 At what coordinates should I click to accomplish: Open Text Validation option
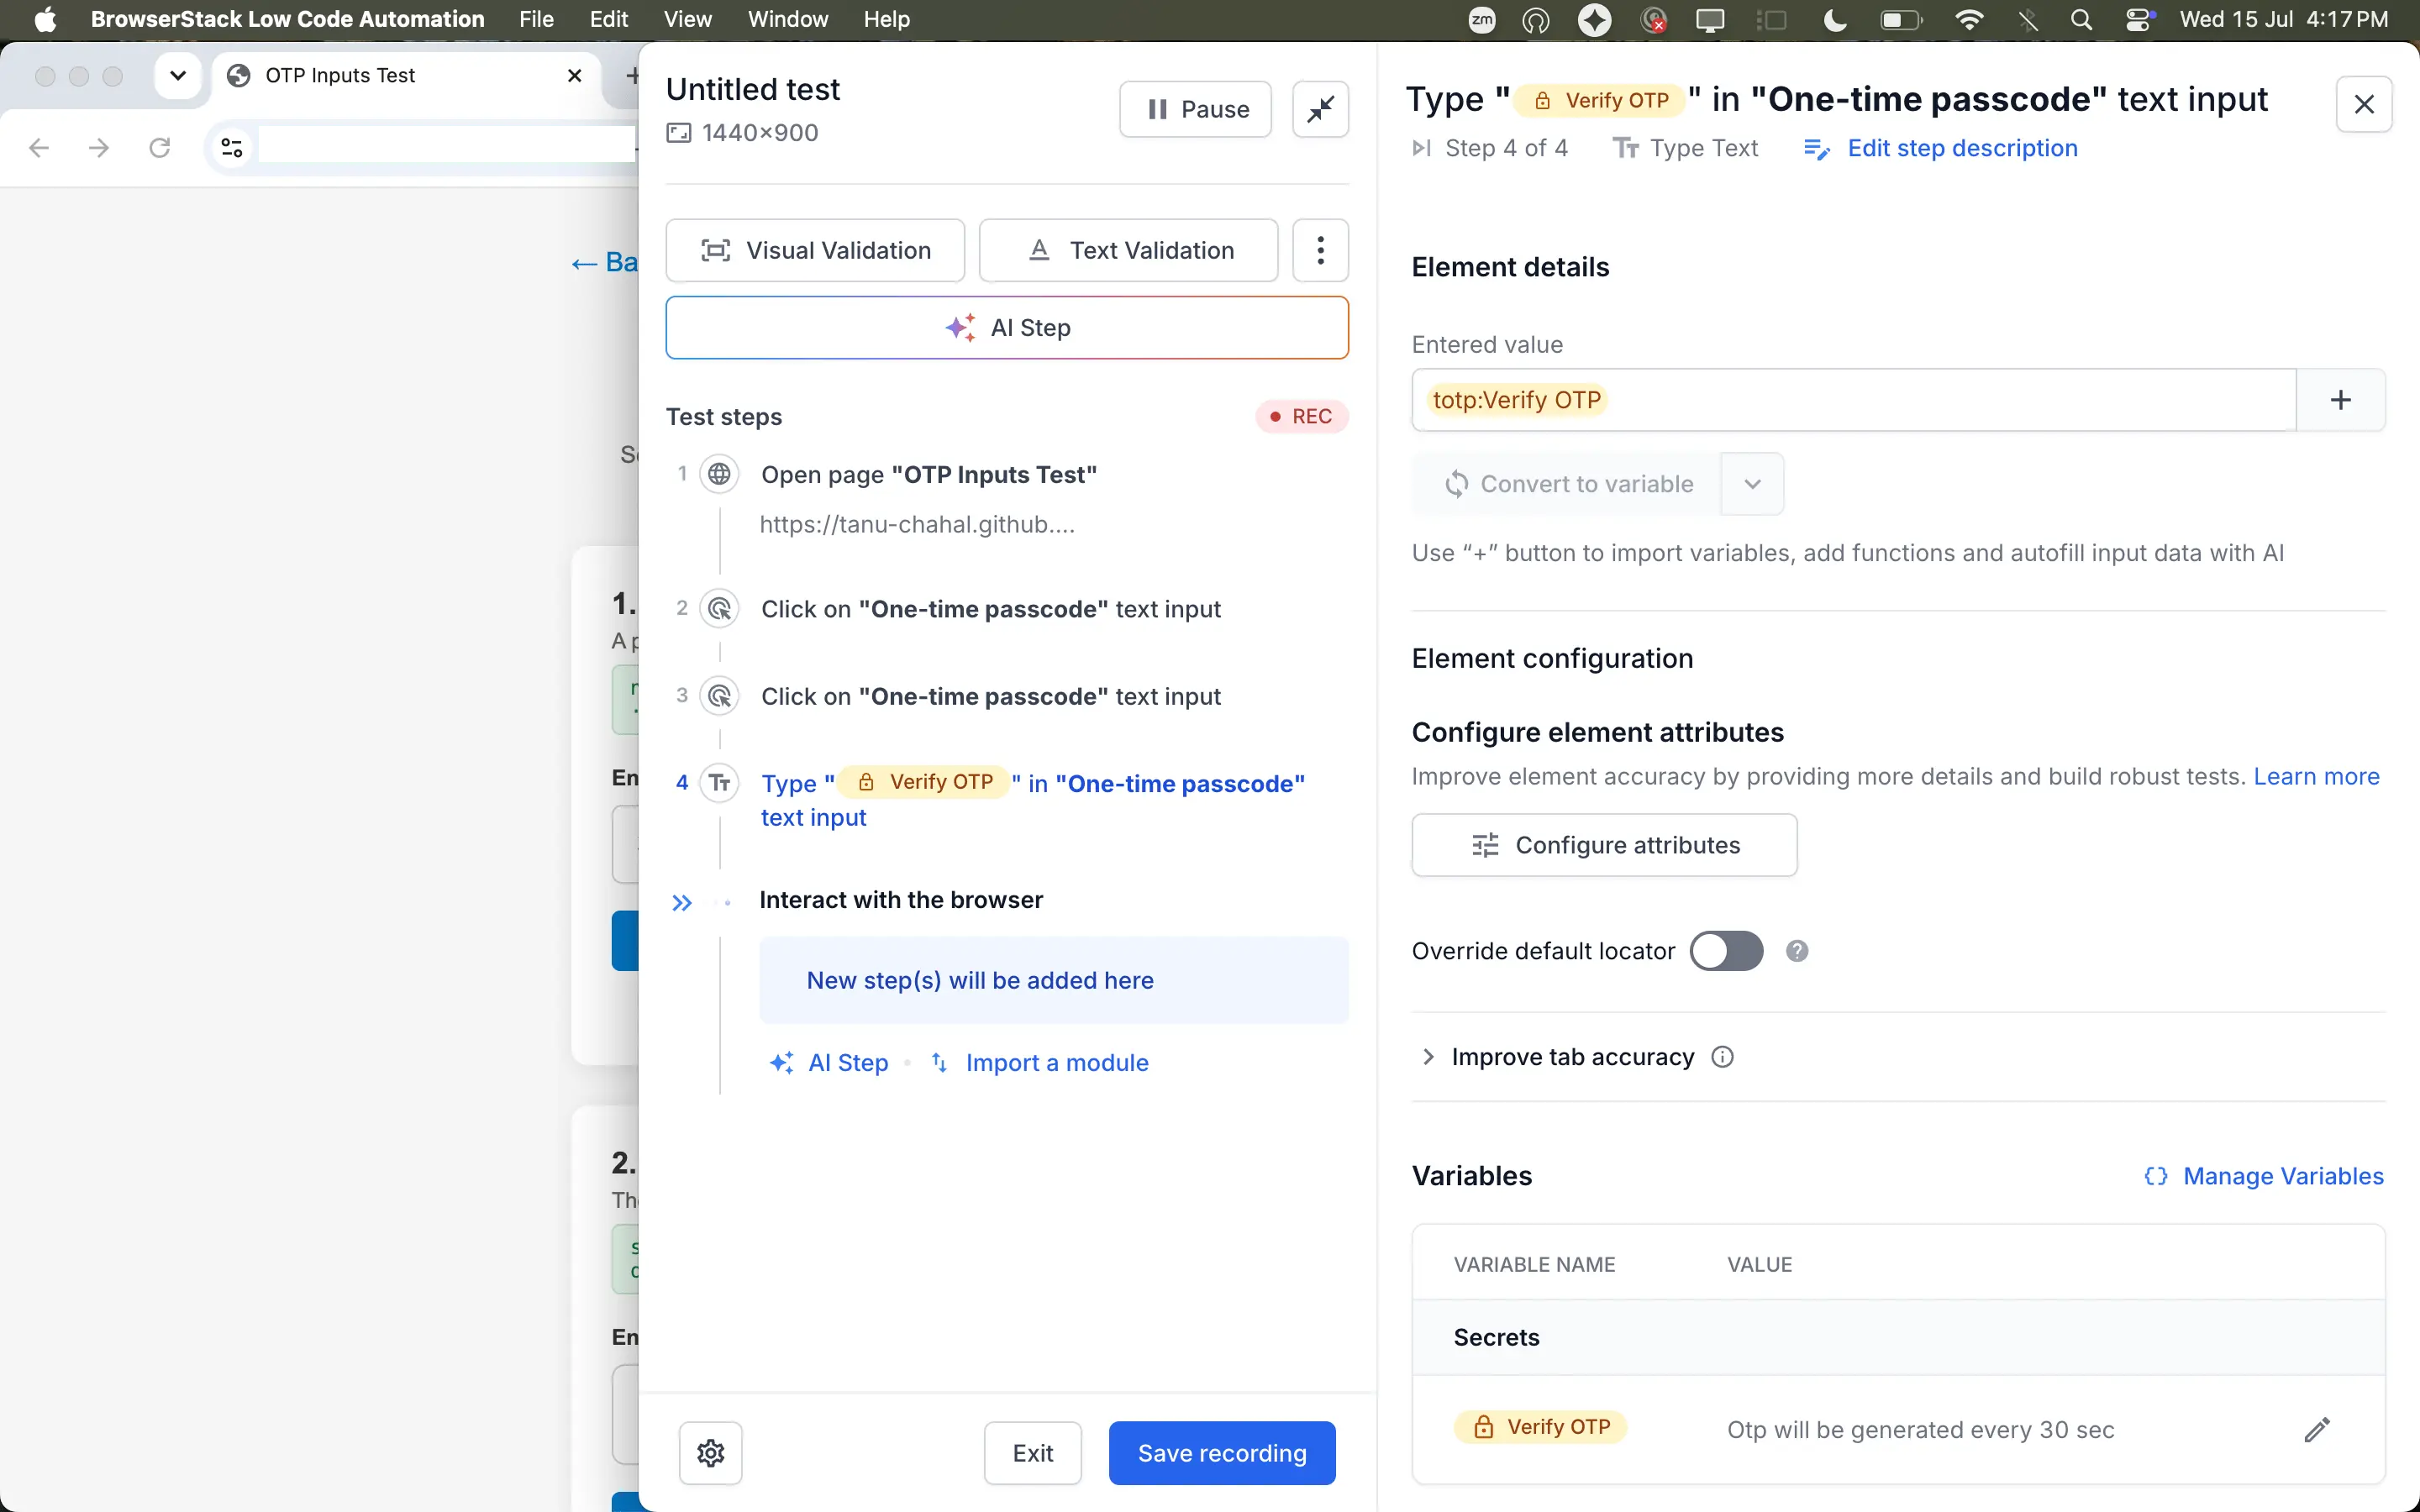[x=1128, y=250]
